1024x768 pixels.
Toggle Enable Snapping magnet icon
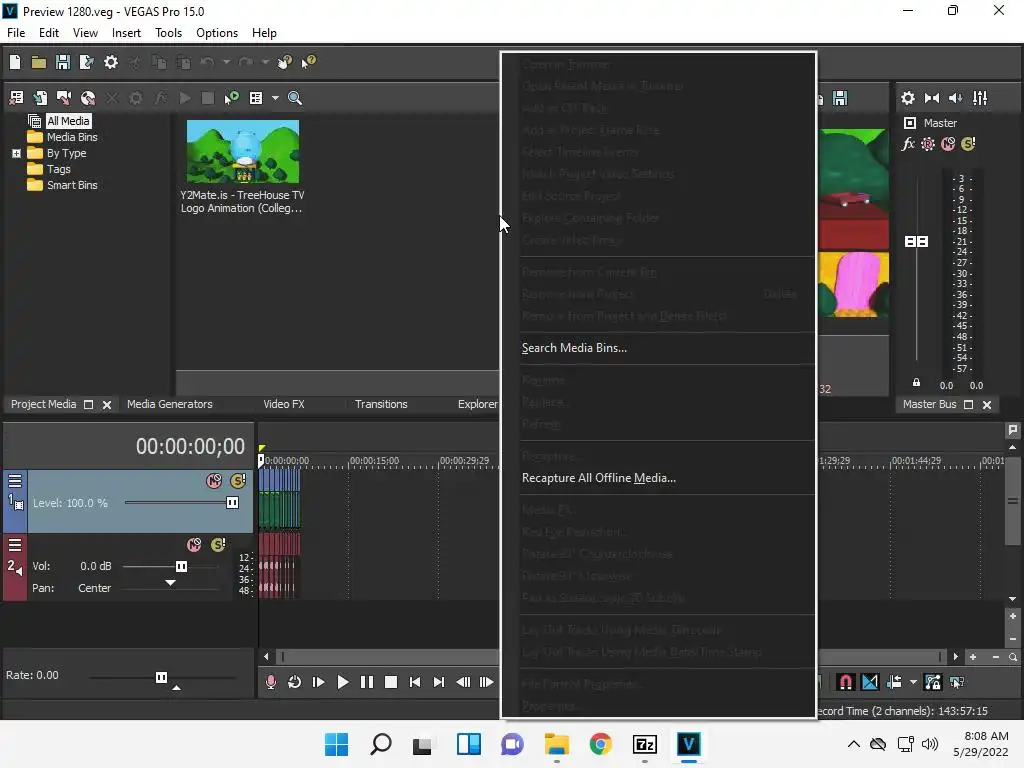pos(845,682)
